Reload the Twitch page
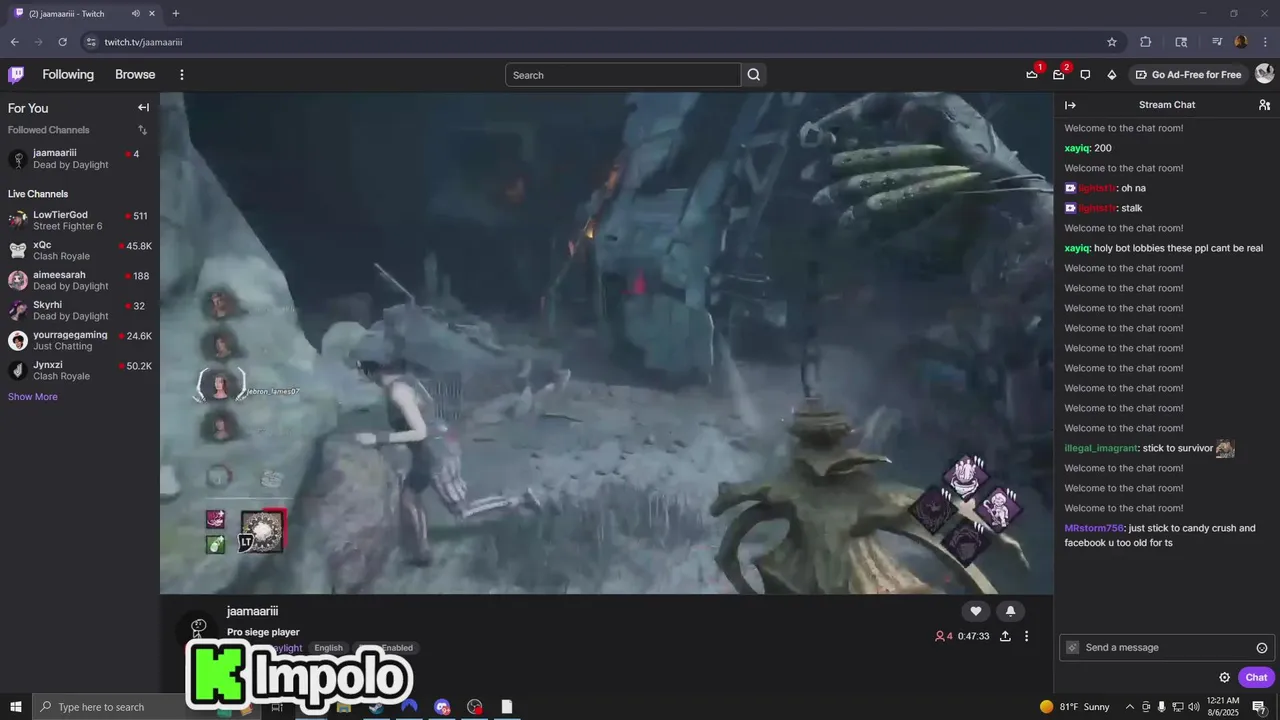The image size is (1280, 720). pos(62,42)
